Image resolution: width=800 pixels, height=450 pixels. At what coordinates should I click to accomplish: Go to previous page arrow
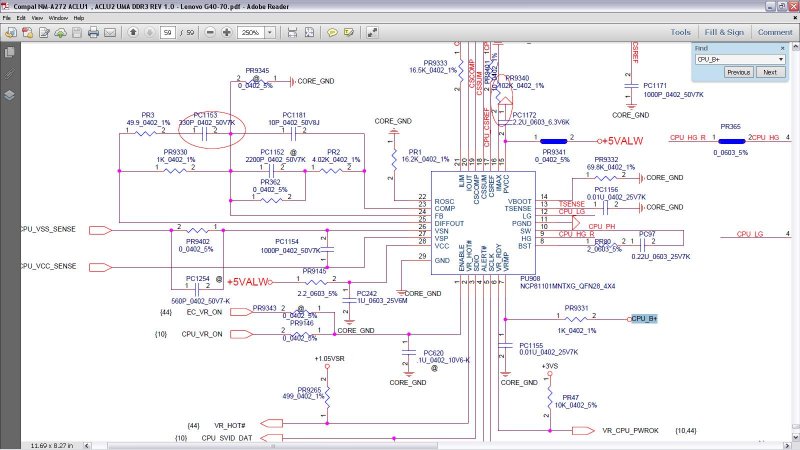pos(133,32)
